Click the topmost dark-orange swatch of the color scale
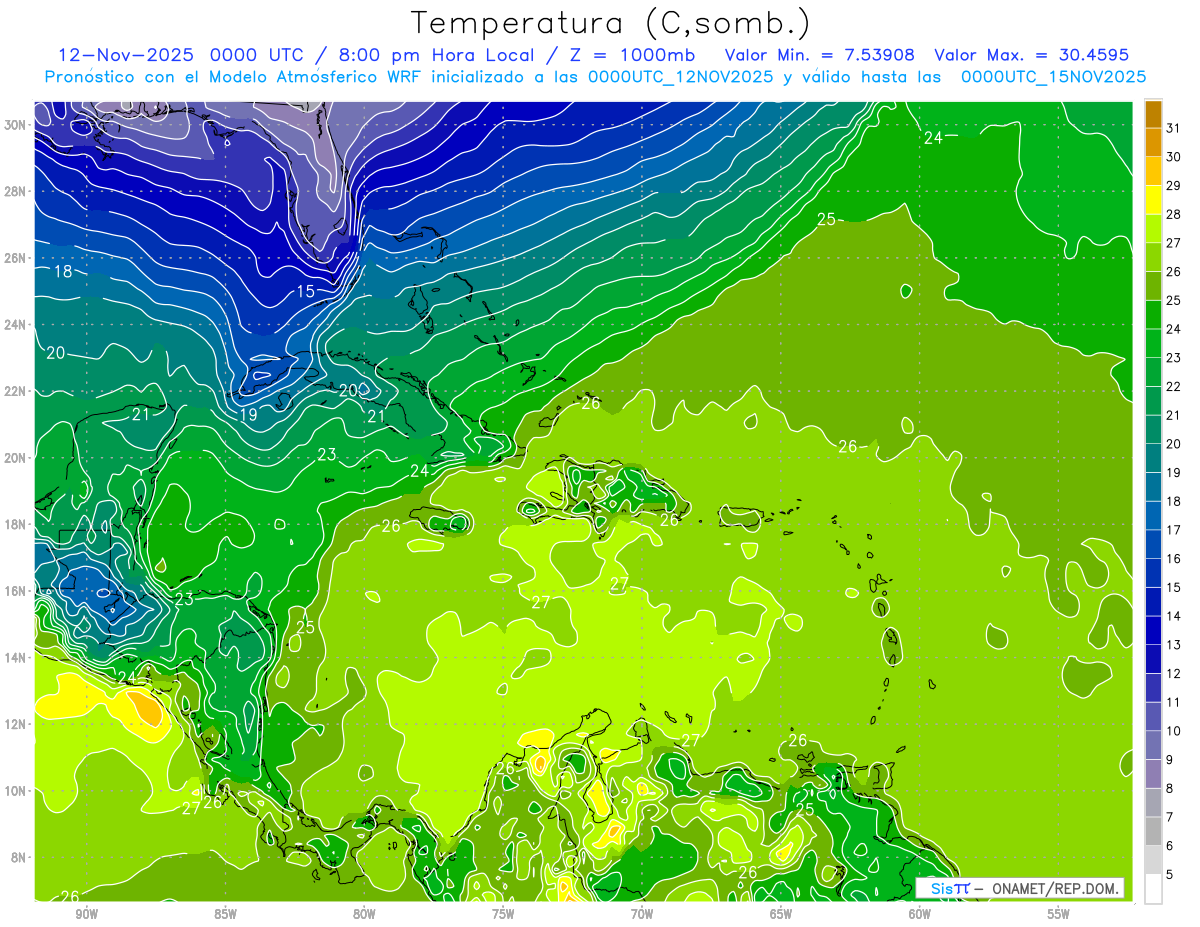The width and height of the screenshot is (1200, 927). coord(1153,114)
